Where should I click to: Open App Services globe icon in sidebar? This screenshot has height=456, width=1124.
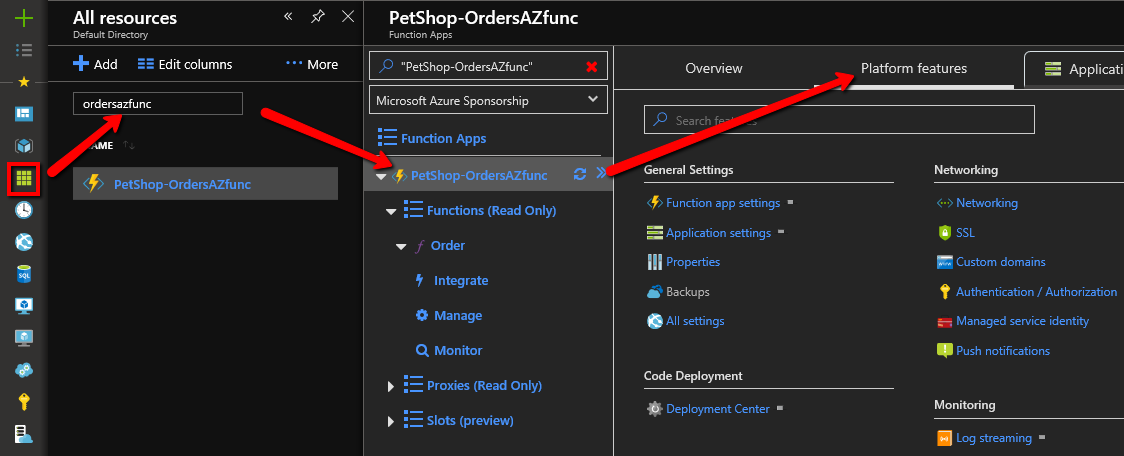(x=24, y=242)
